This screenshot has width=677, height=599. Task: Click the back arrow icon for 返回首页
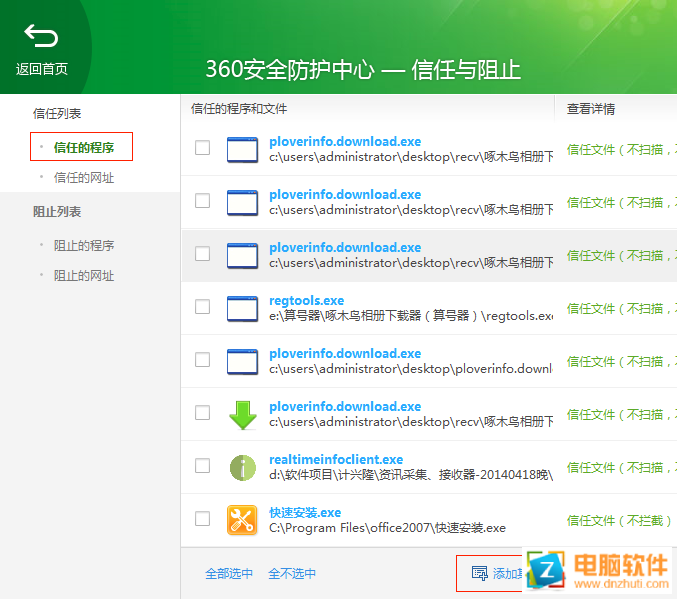coord(41,35)
